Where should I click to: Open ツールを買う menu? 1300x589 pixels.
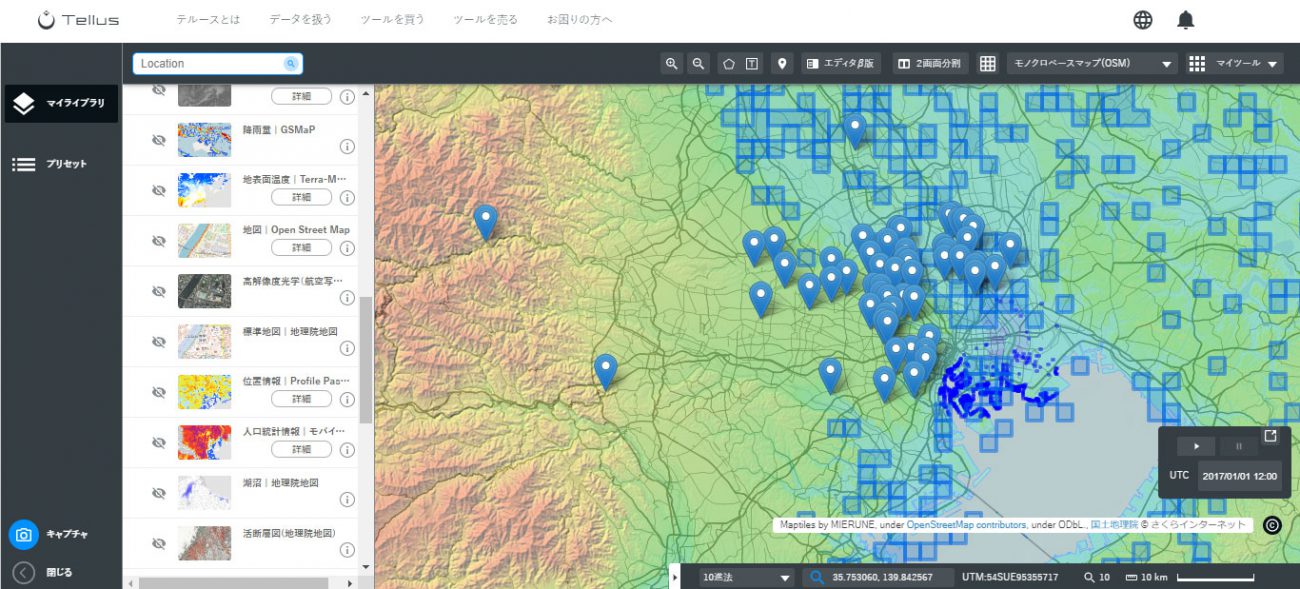tap(392, 20)
